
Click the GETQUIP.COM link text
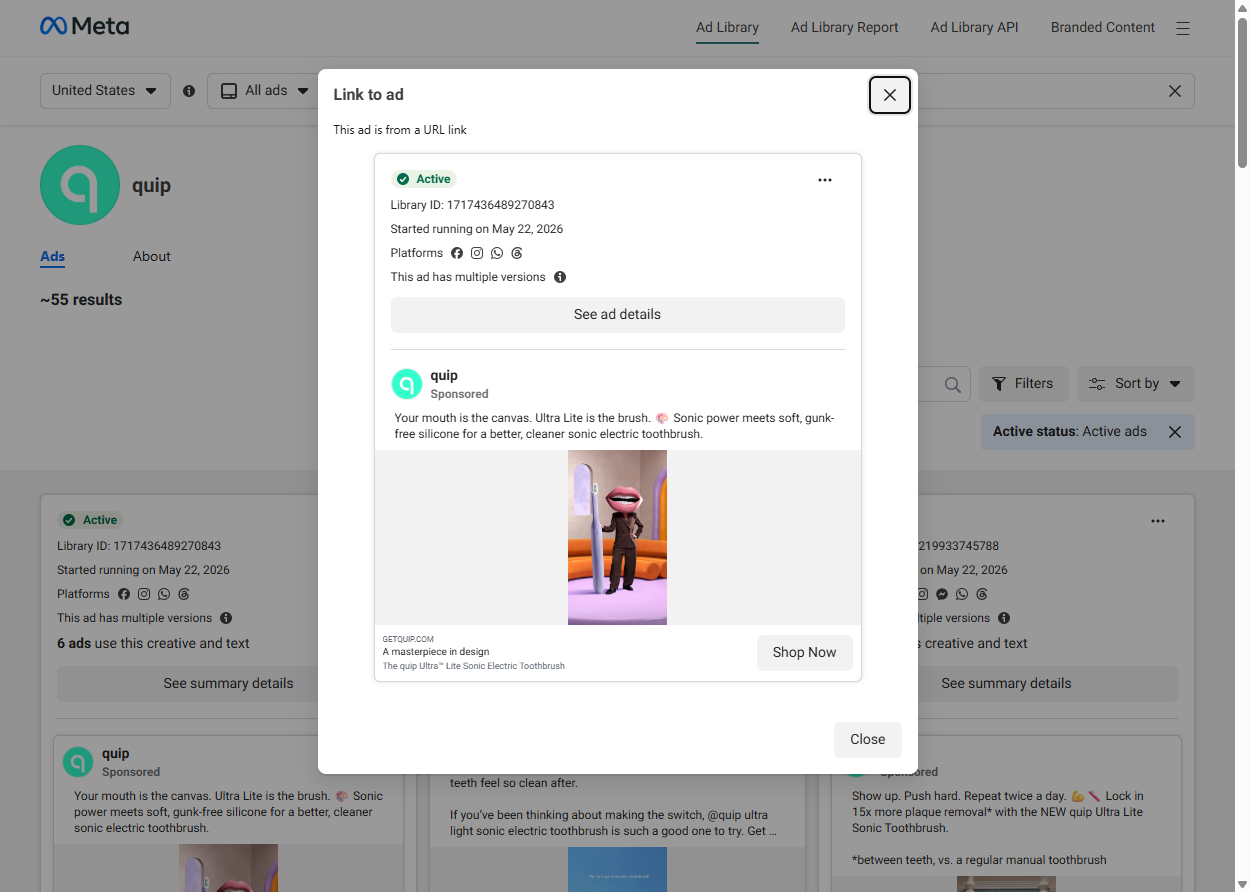pyautogui.click(x=408, y=638)
